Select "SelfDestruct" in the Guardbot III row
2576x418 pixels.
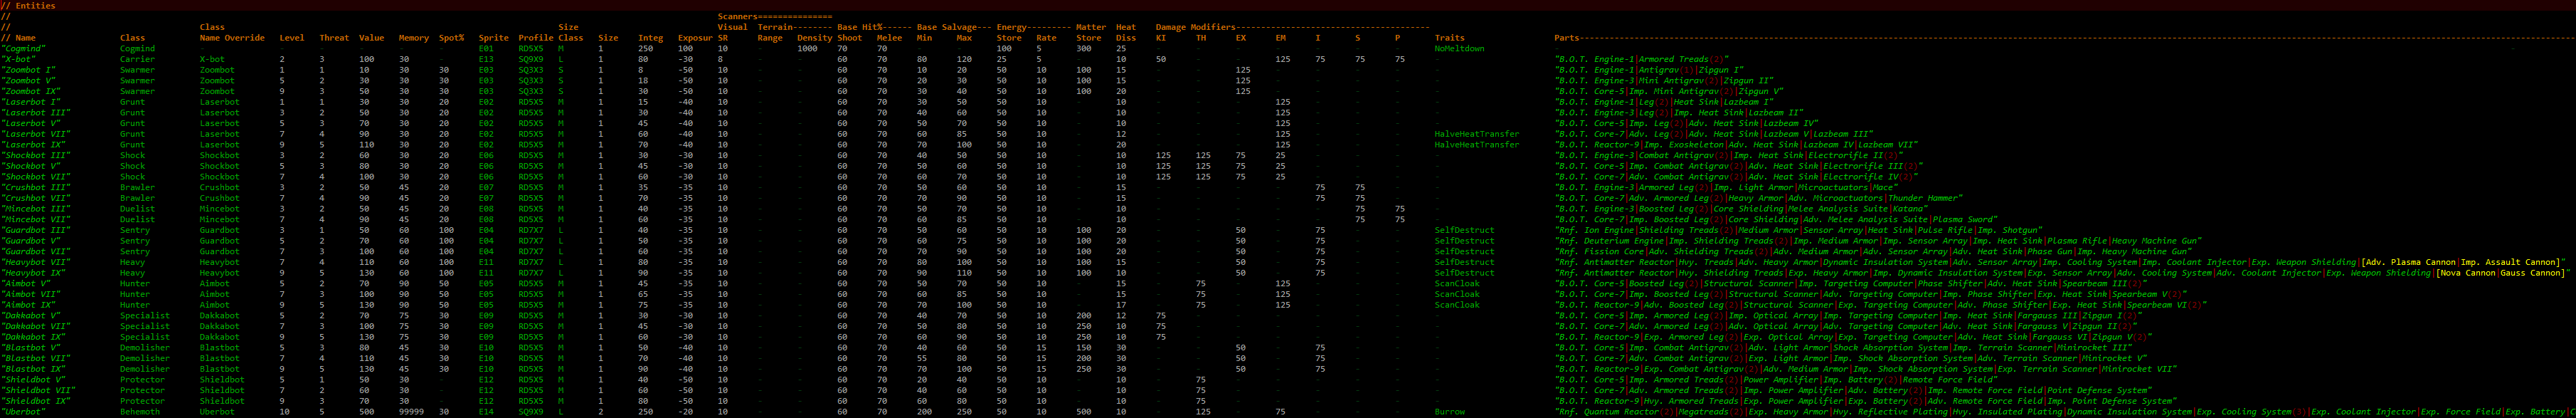(x=1465, y=230)
